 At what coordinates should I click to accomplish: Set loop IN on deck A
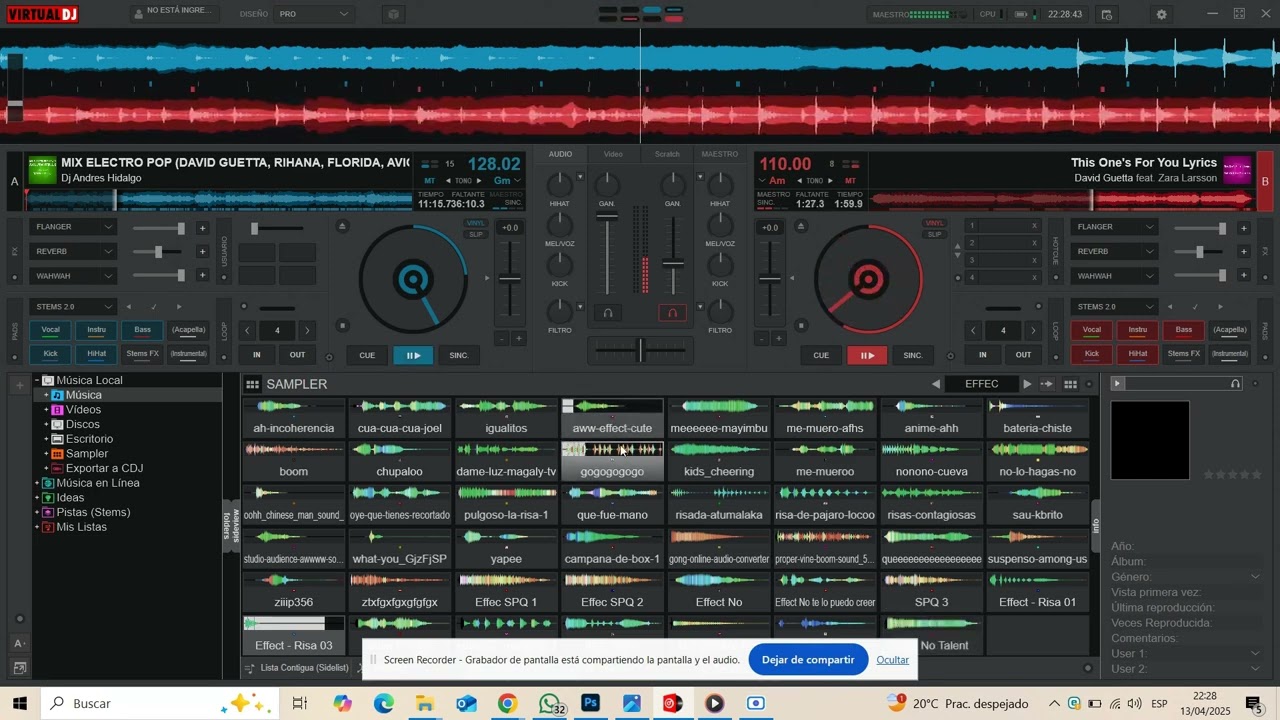click(x=257, y=355)
